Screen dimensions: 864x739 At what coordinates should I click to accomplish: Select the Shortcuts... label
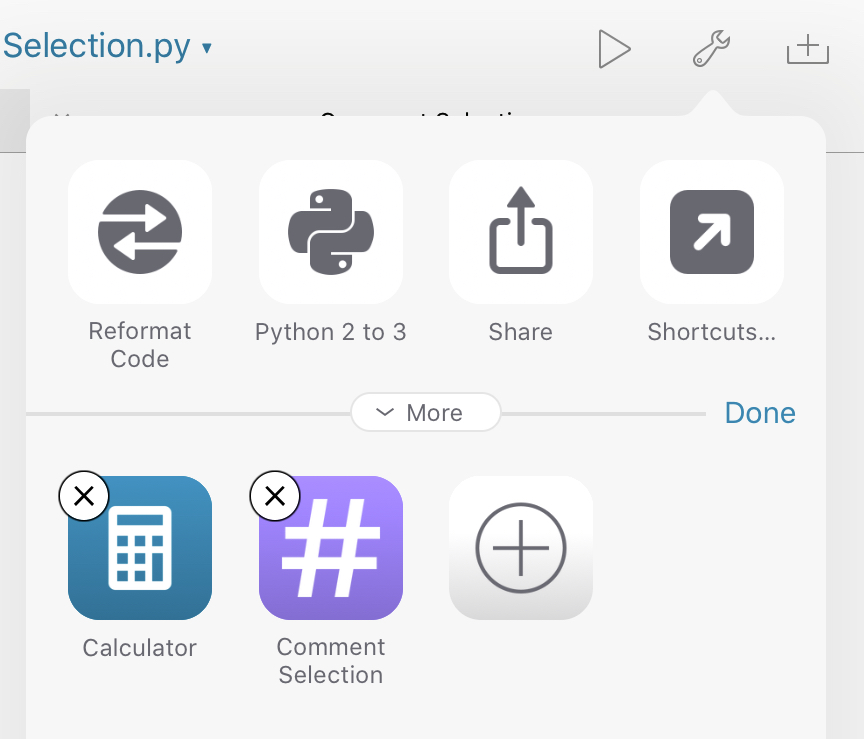point(711,331)
